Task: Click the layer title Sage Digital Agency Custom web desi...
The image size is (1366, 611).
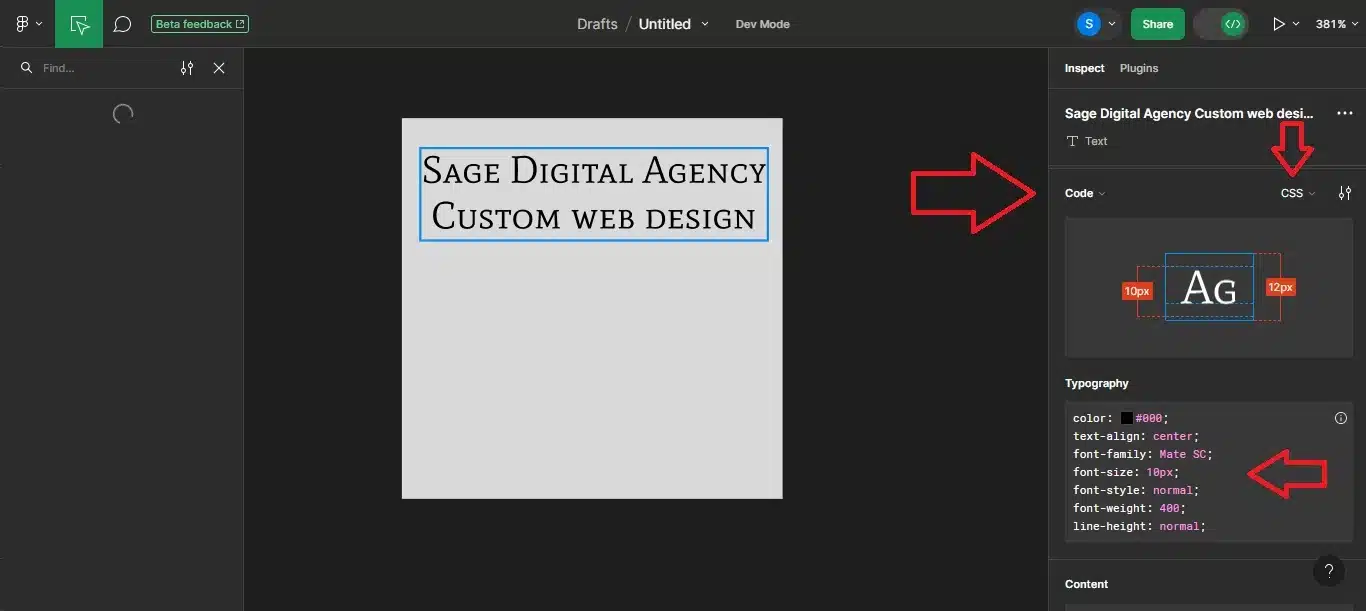Action: tap(1189, 114)
